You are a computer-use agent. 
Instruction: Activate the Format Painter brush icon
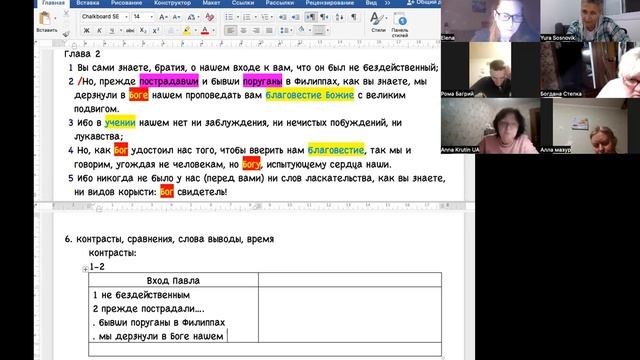click(66, 33)
